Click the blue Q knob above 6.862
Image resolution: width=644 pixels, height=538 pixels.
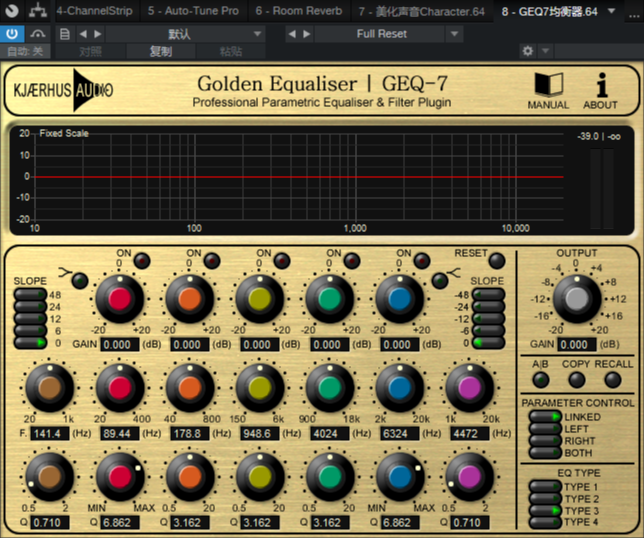click(x=400, y=476)
